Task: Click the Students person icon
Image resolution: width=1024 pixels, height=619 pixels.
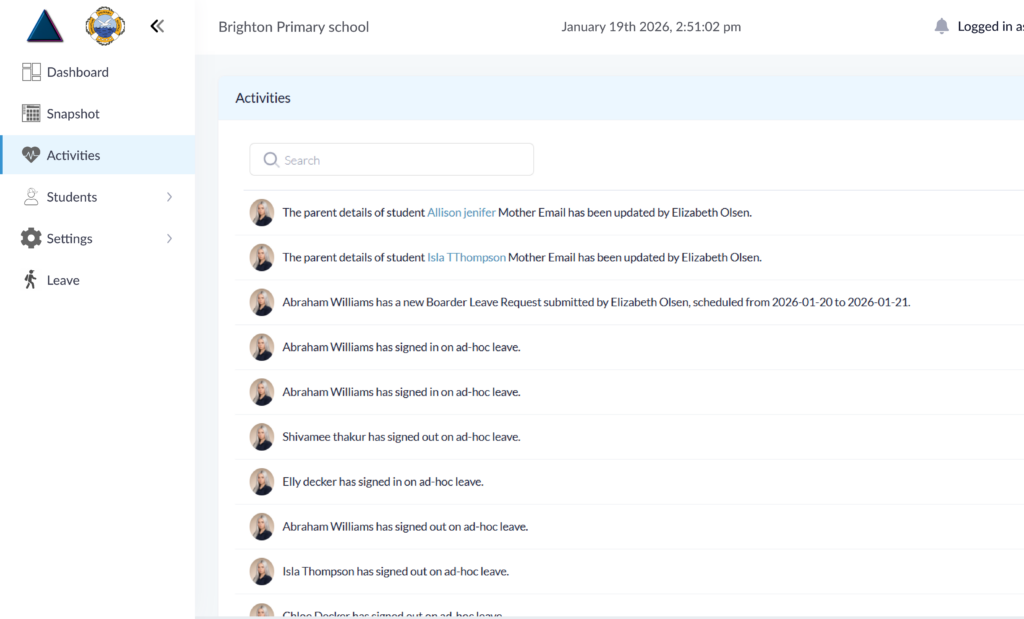Action: tap(31, 197)
